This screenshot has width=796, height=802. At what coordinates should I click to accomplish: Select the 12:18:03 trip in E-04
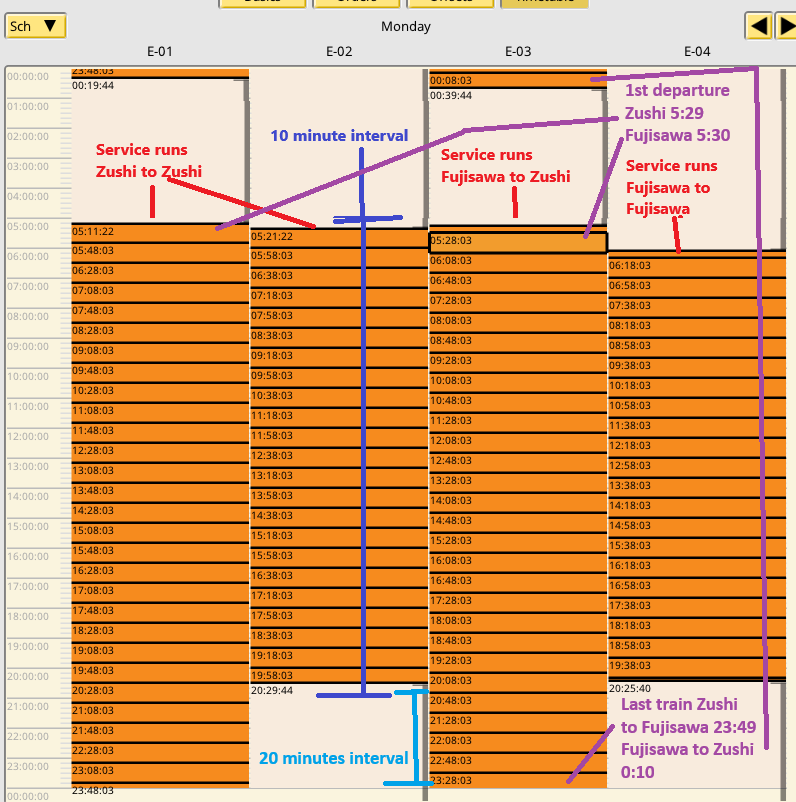click(697, 448)
